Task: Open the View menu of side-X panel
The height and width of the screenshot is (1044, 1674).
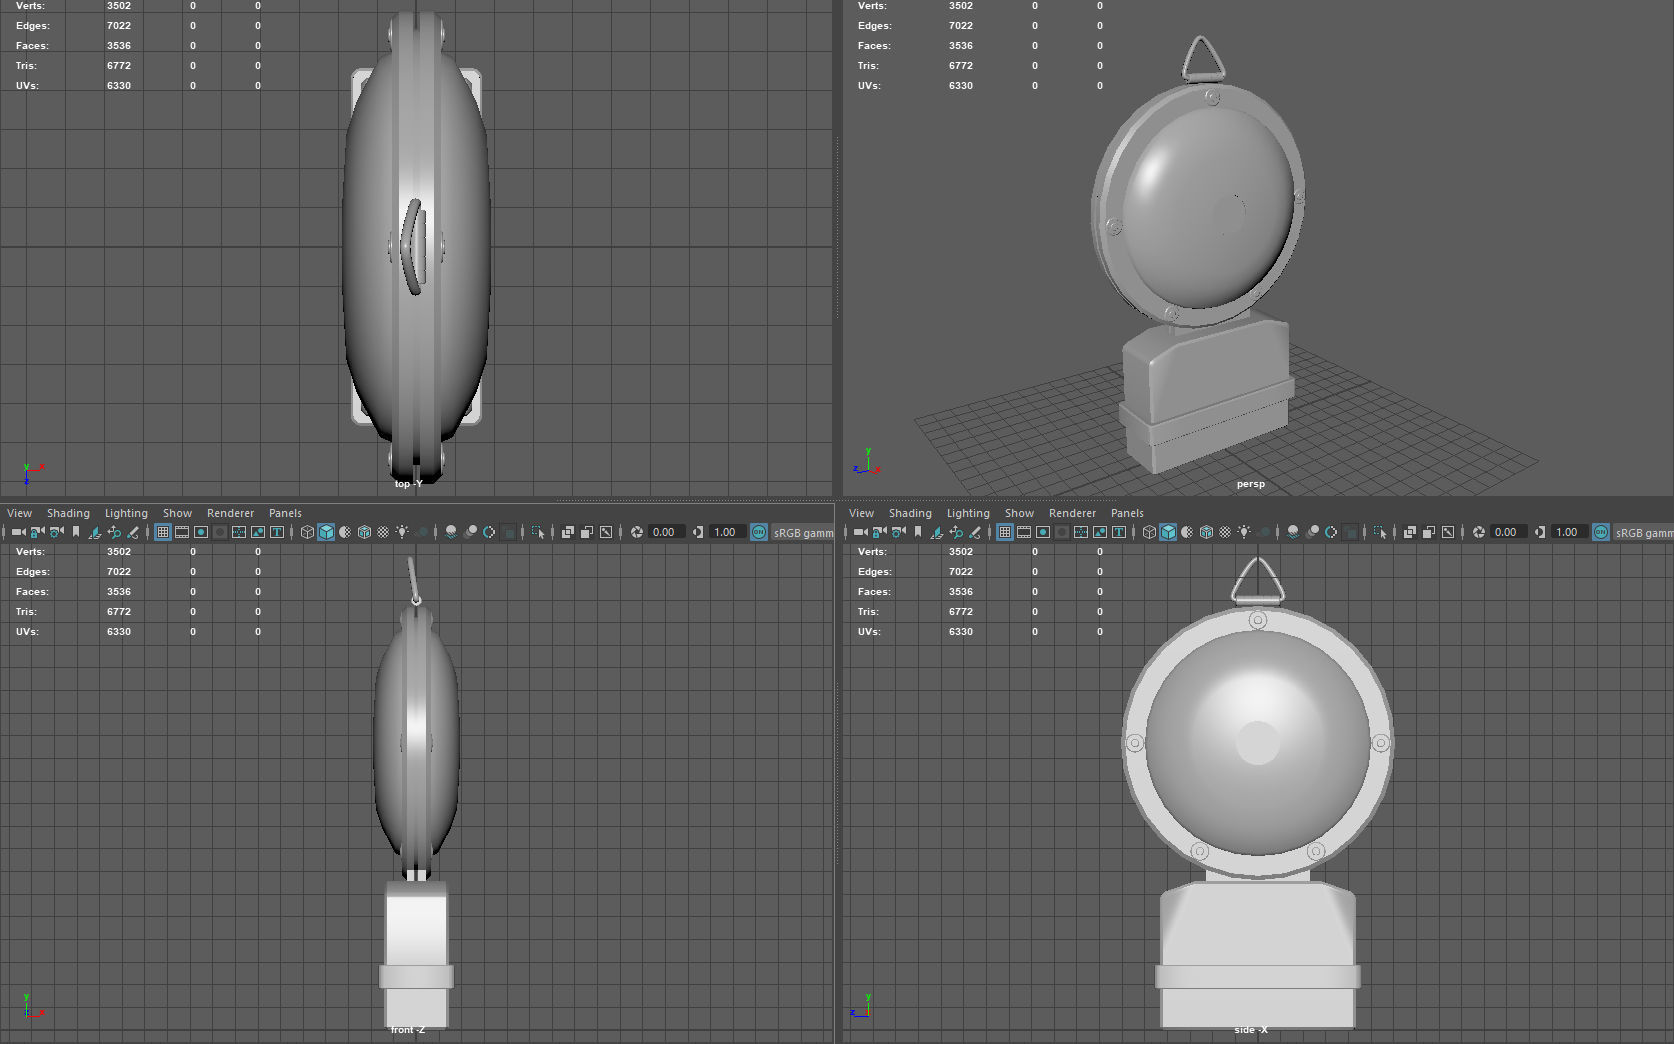Action: (x=861, y=513)
